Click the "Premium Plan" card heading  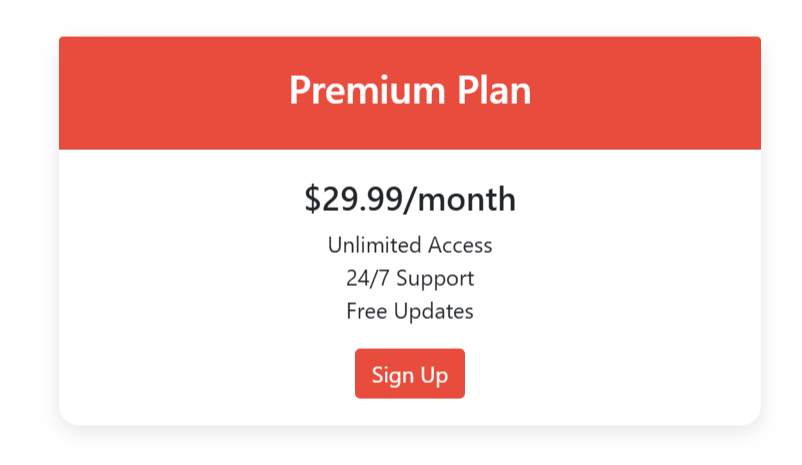(x=410, y=91)
